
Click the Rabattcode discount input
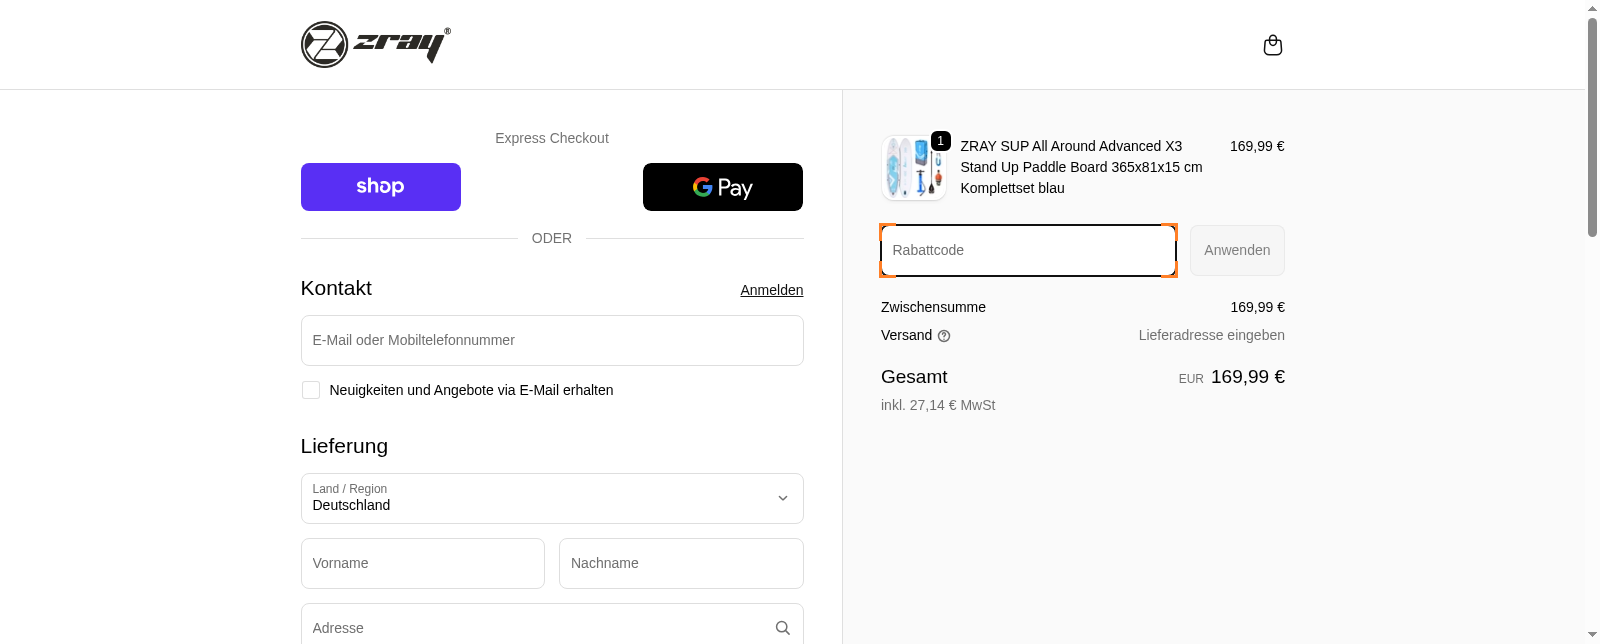click(1028, 250)
